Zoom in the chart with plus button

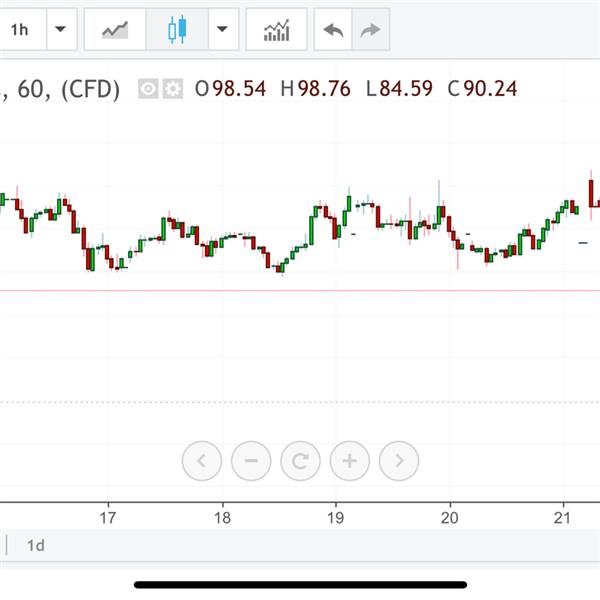[349, 461]
